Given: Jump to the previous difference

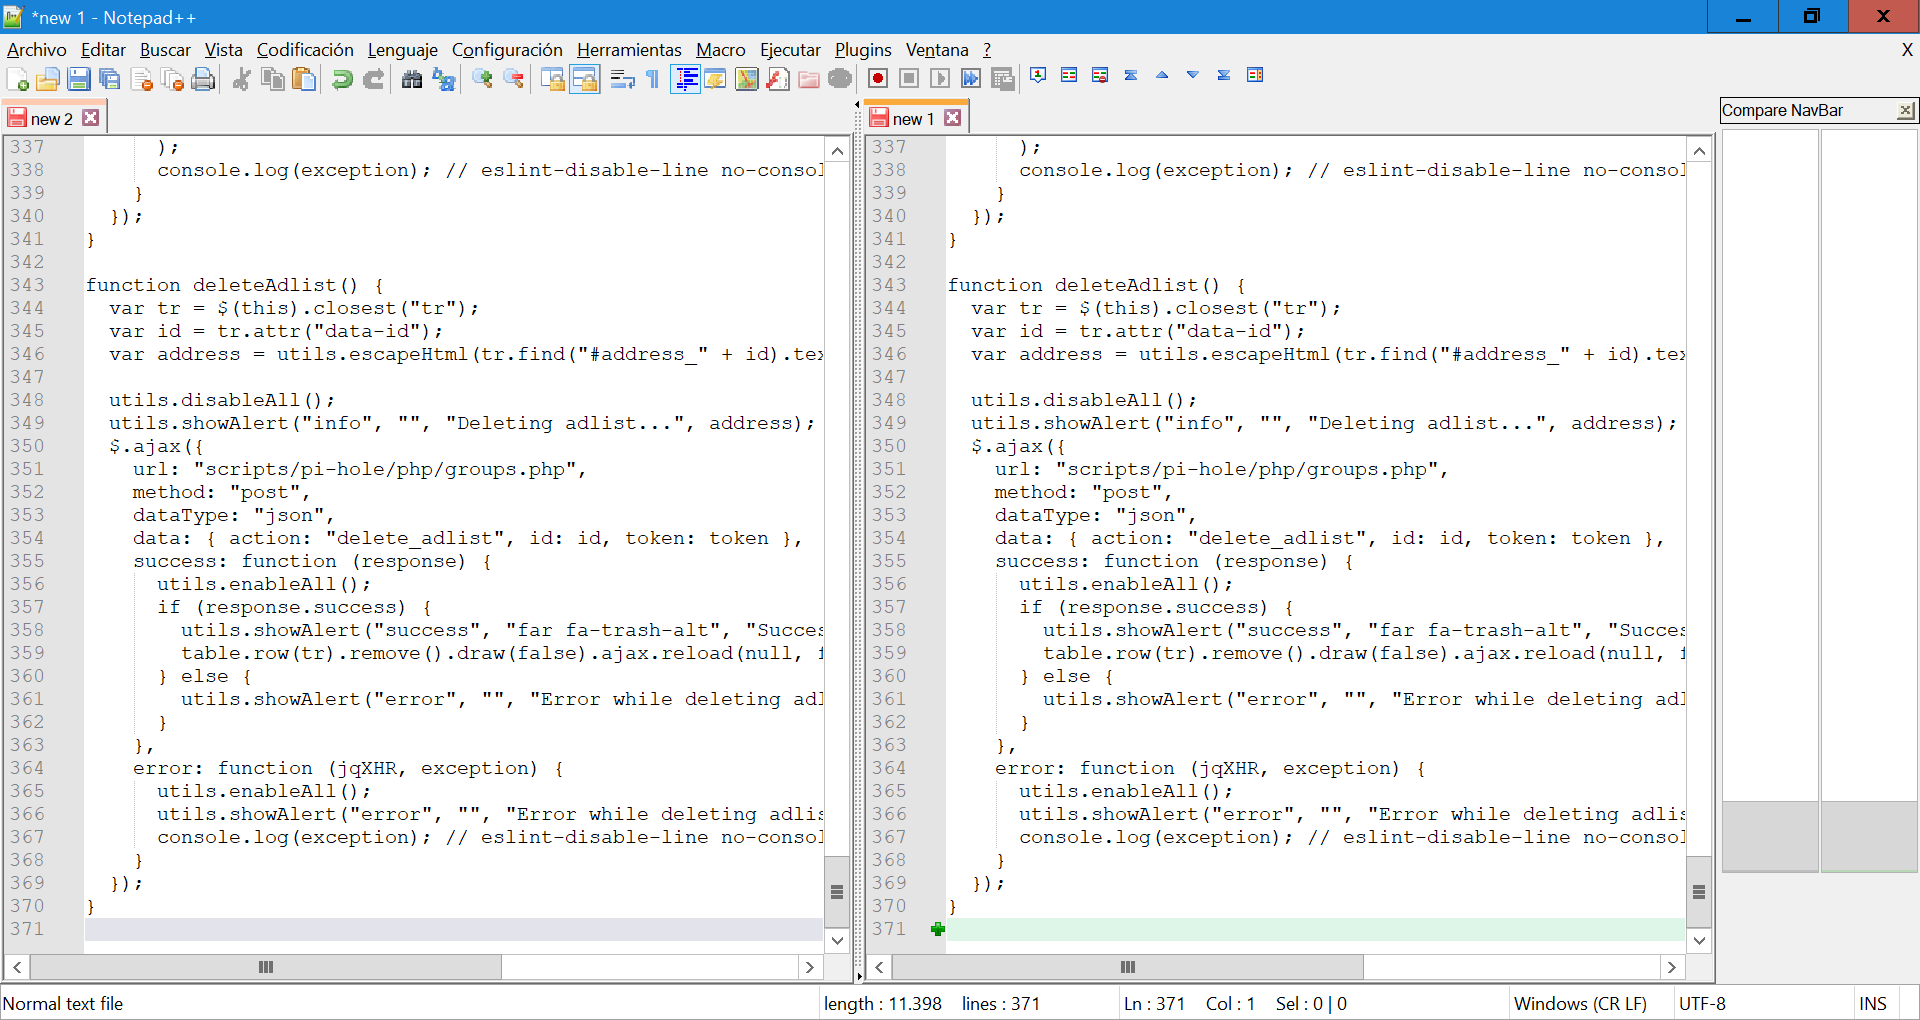Looking at the screenshot, I should coord(1162,77).
